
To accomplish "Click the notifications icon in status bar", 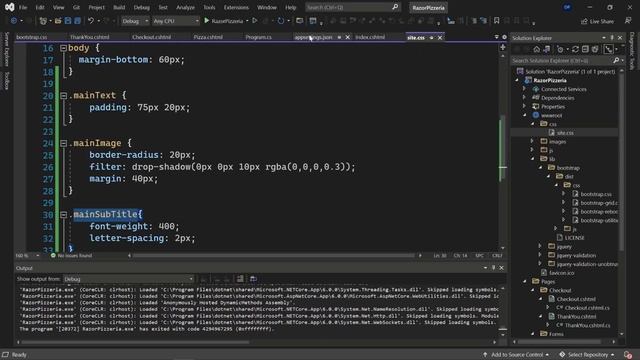I will coord(628,355).
